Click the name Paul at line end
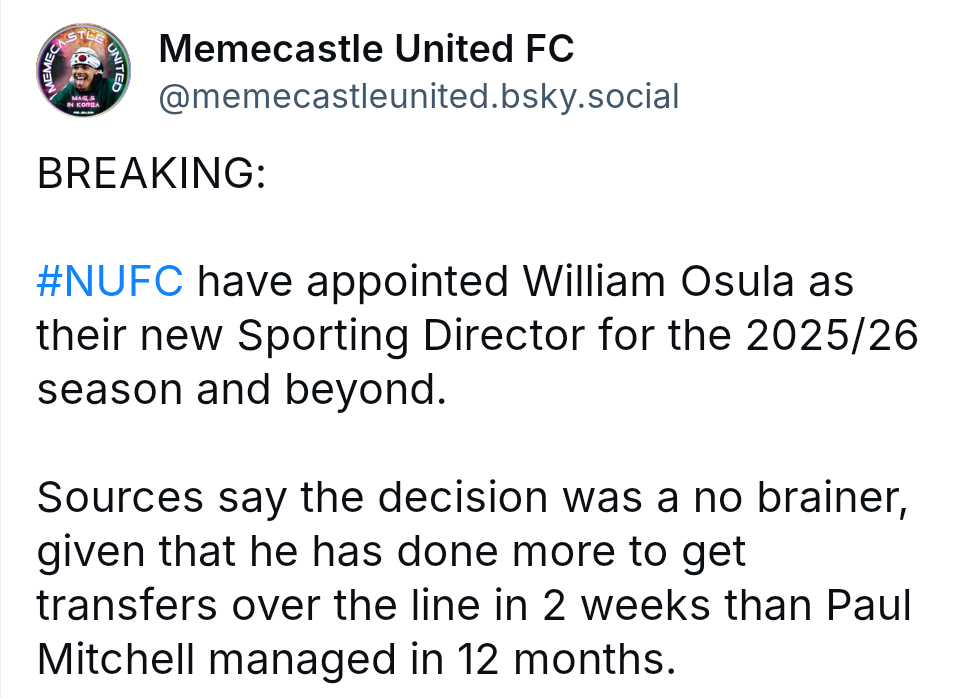This screenshot has height=698, width=960. (869, 605)
